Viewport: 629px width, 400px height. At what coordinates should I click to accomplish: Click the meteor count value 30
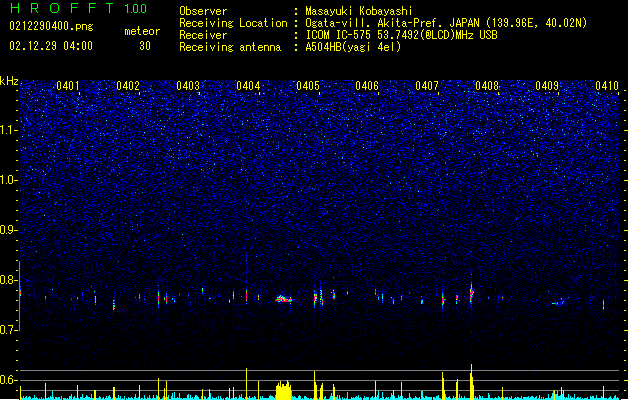[145, 46]
